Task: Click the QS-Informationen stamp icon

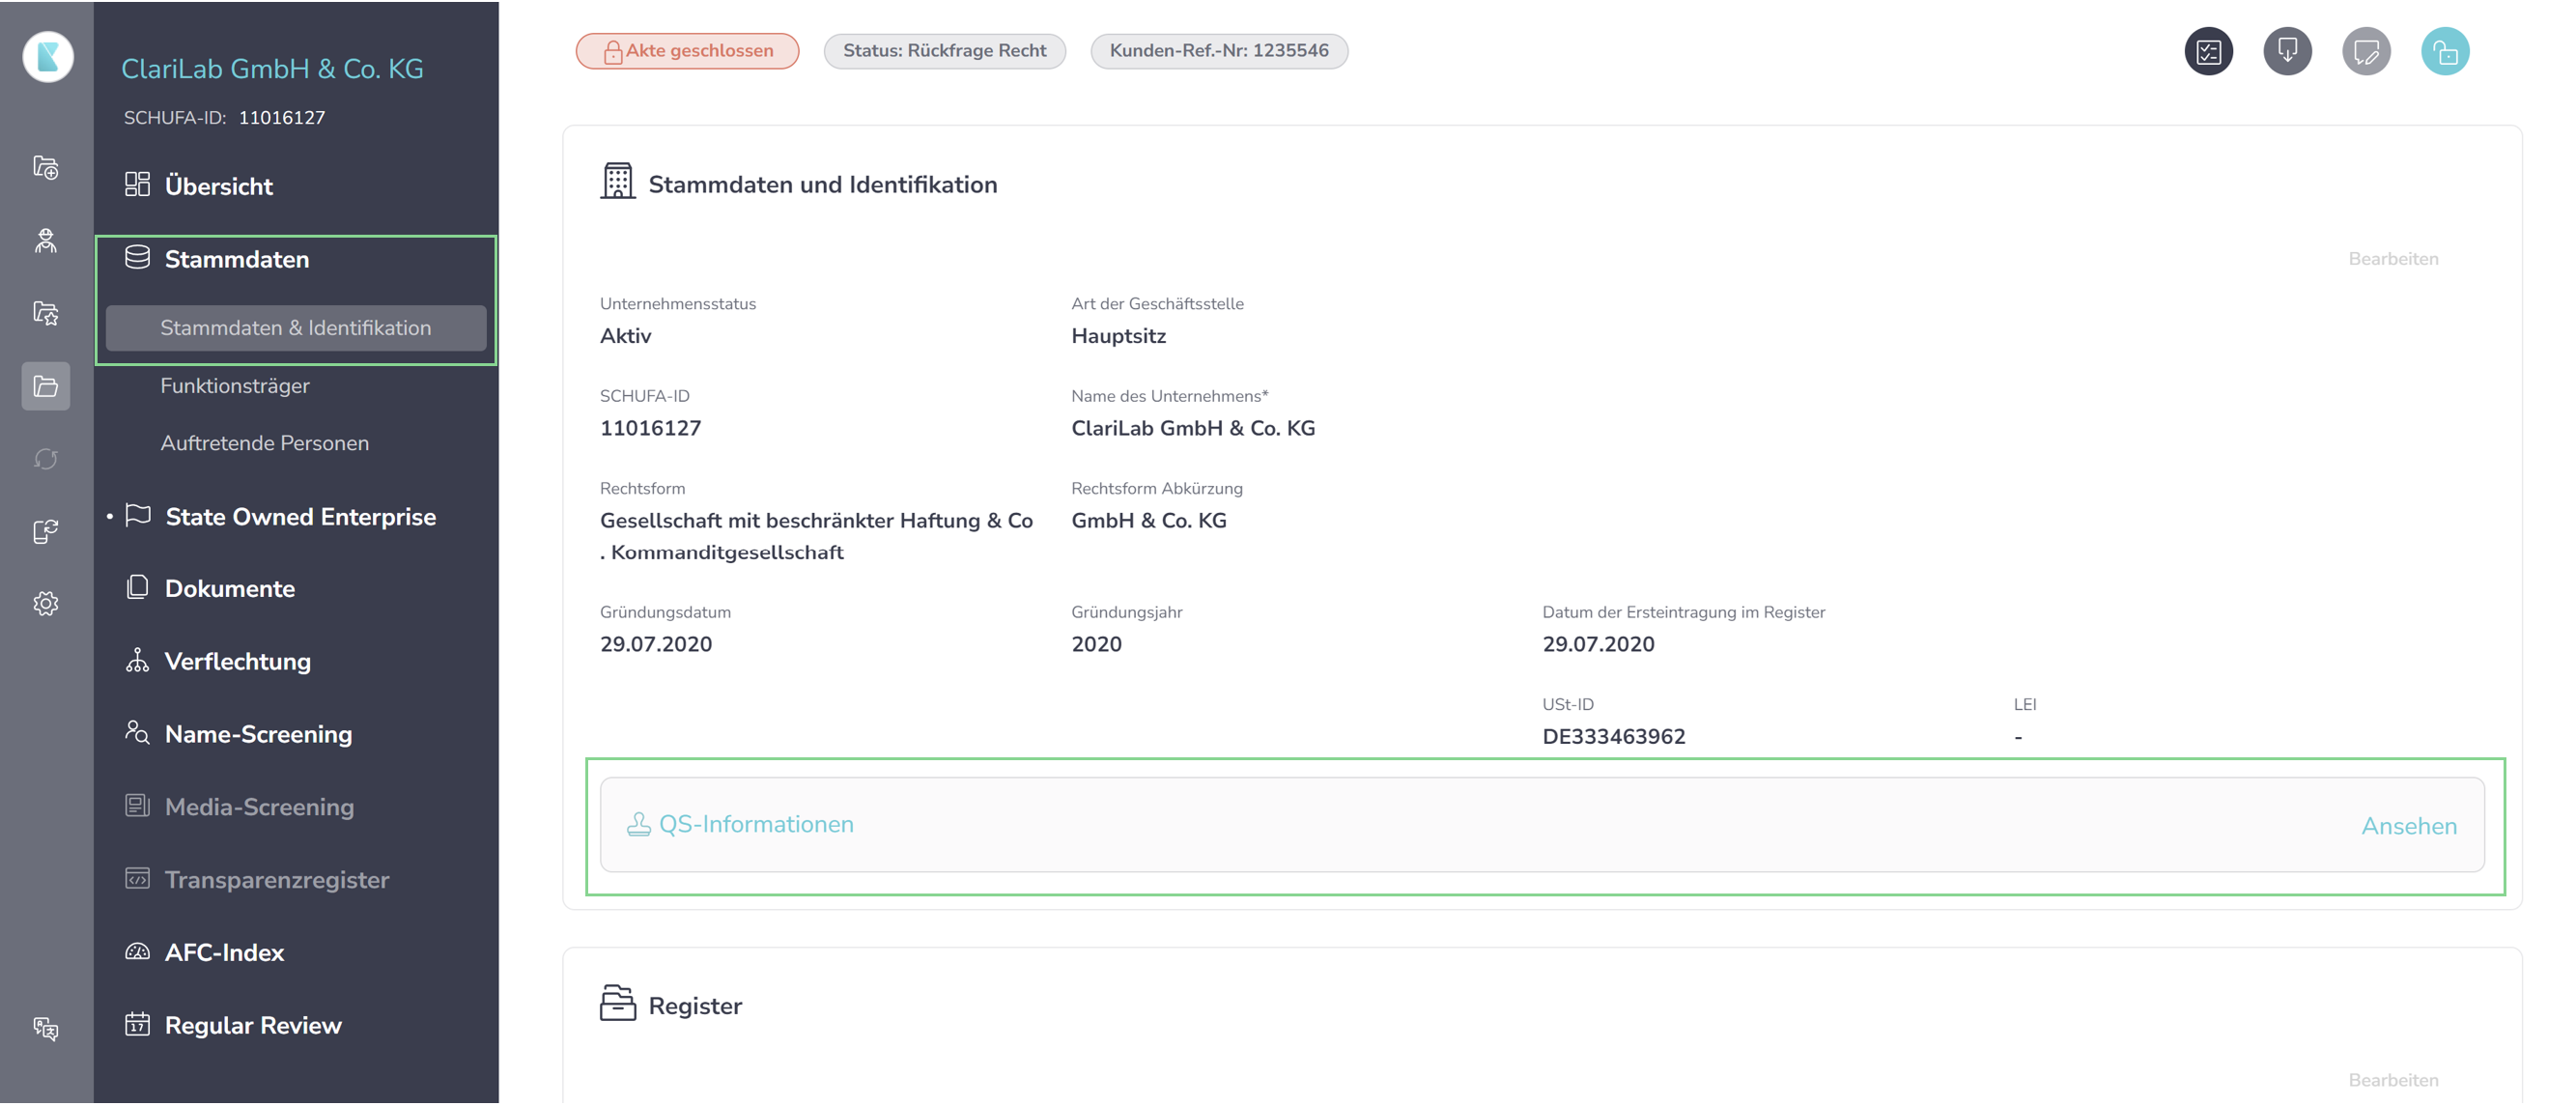Action: click(638, 825)
